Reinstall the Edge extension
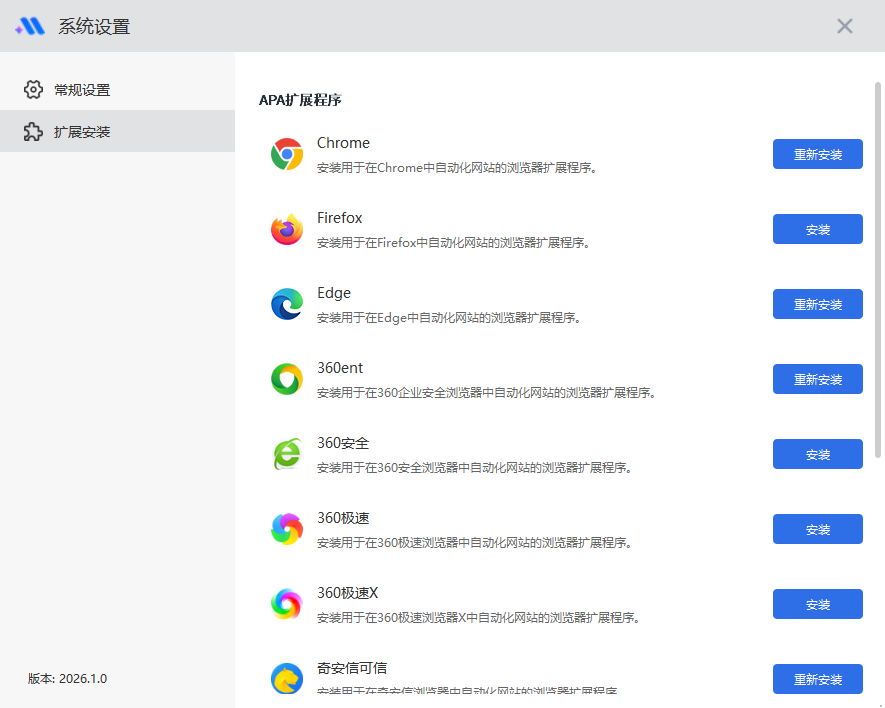The width and height of the screenshot is (885, 708). coord(817,304)
